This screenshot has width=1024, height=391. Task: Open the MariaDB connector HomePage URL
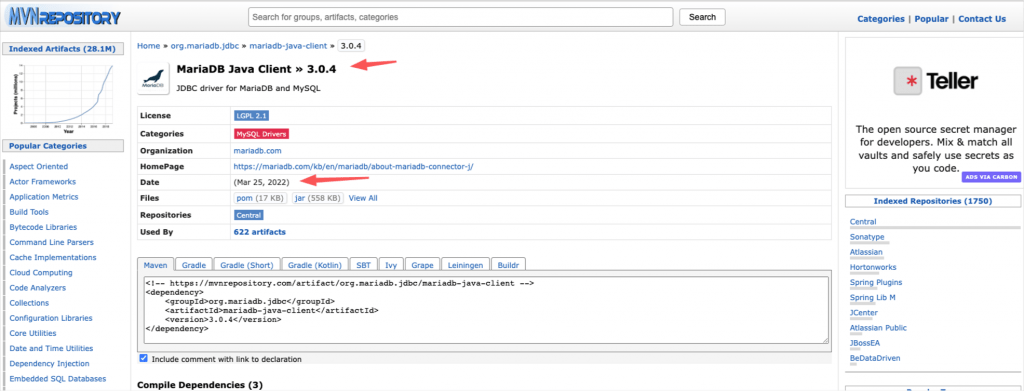pyautogui.click(x=353, y=166)
